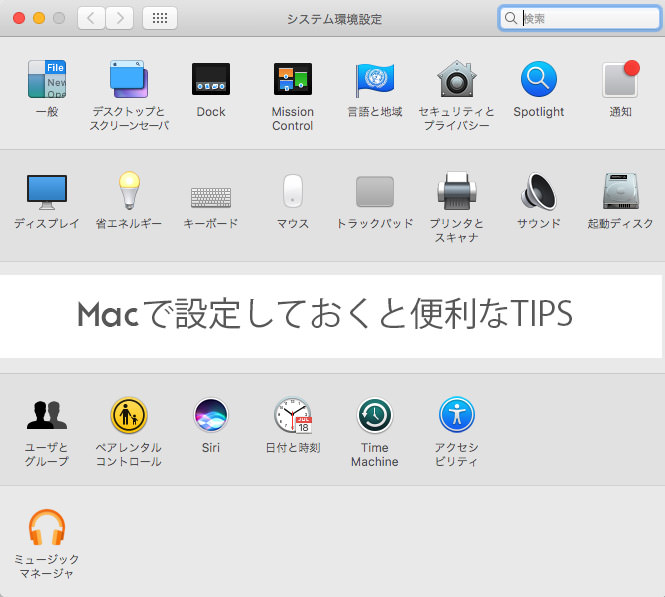The image size is (665, 597).
Task: Open サウンド speaker icon
Action: [x=539, y=192]
